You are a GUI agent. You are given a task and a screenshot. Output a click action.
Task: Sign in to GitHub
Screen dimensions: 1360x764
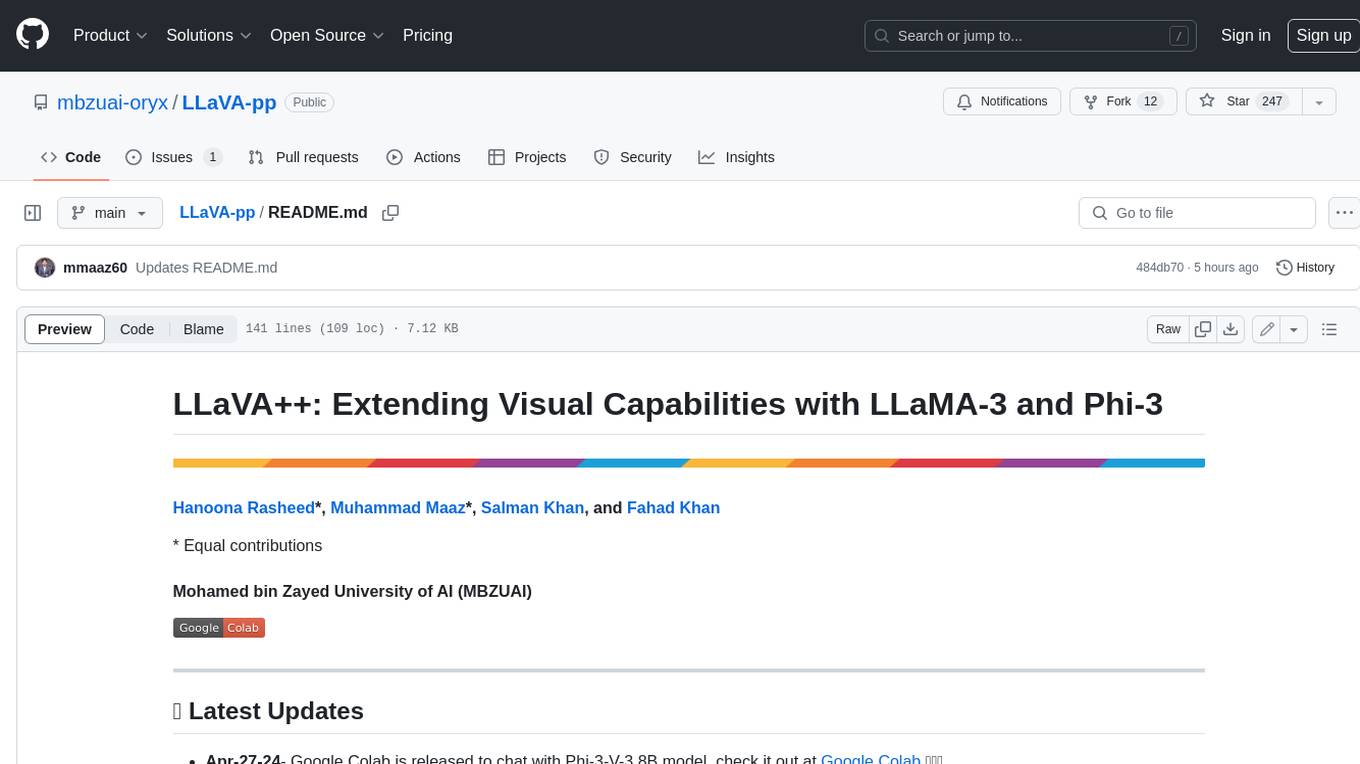(1245, 35)
